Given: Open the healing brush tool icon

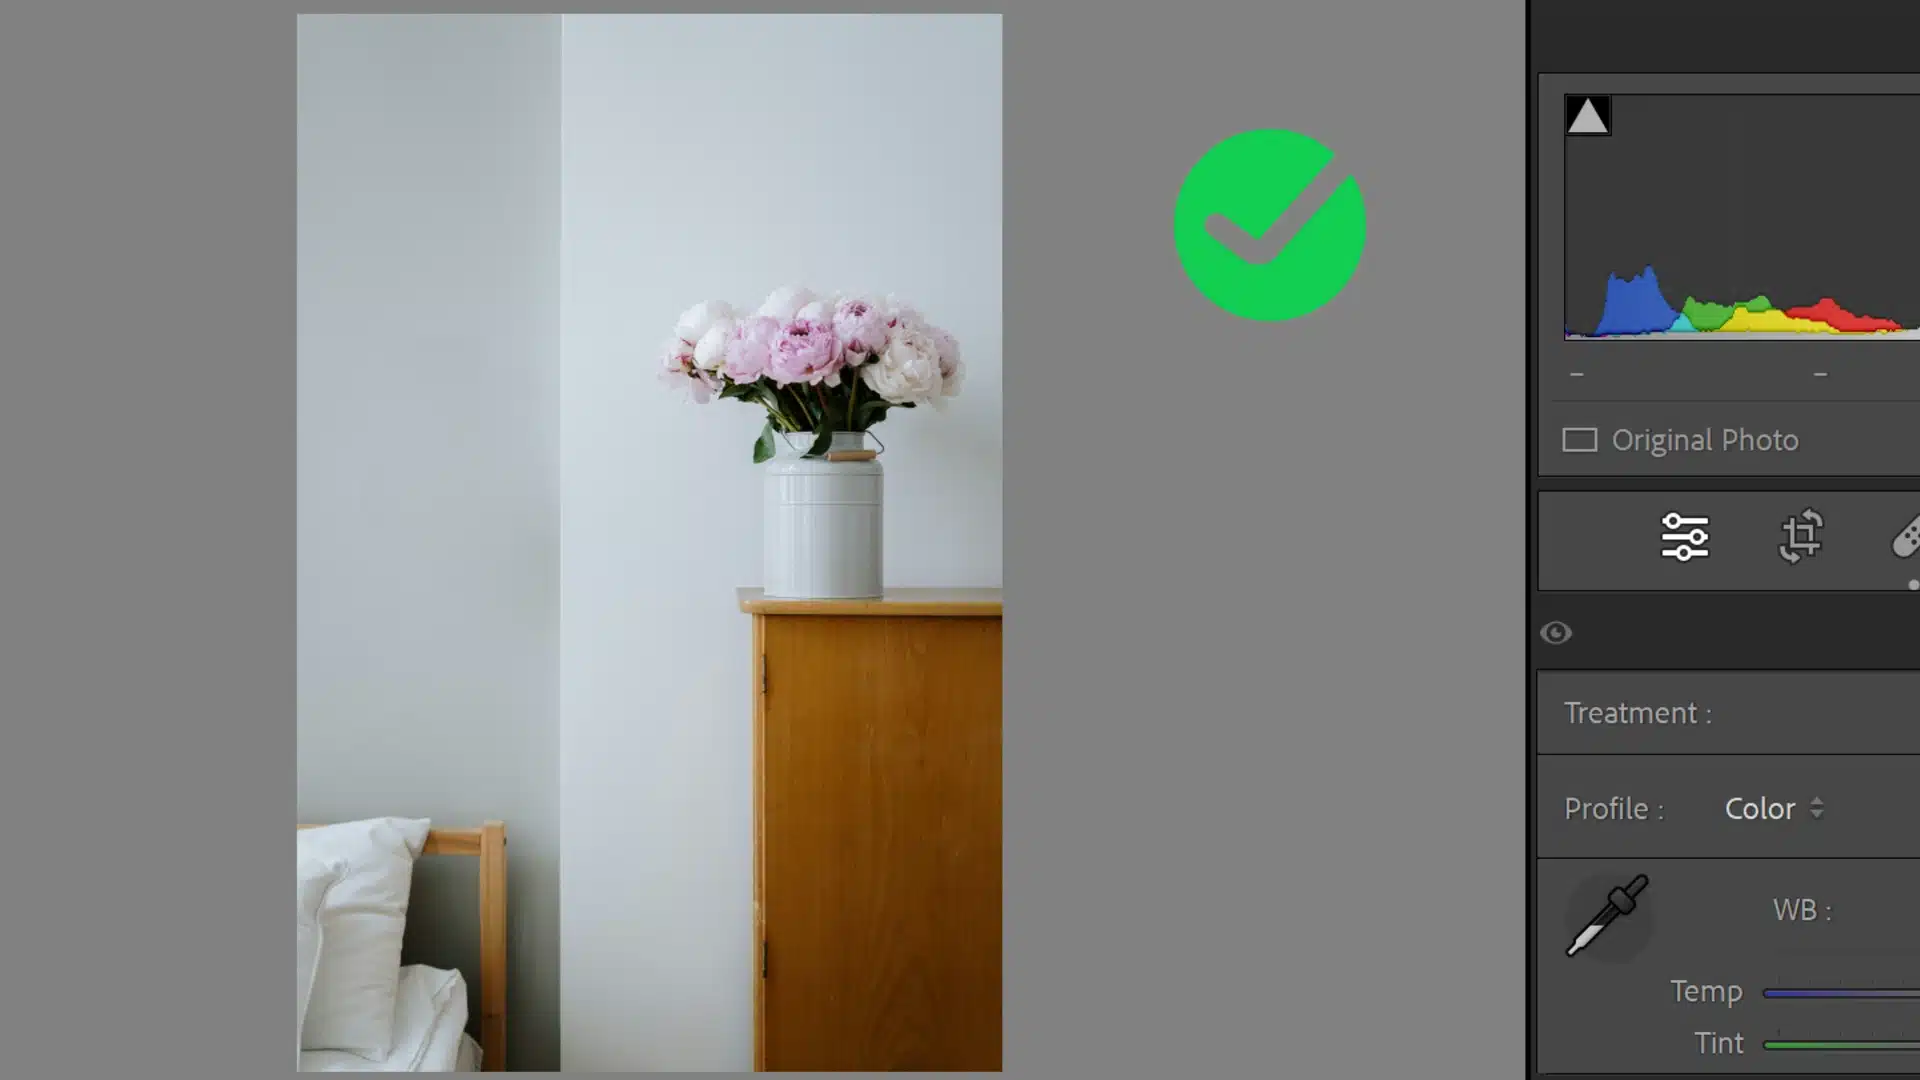Looking at the screenshot, I should (1909, 538).
